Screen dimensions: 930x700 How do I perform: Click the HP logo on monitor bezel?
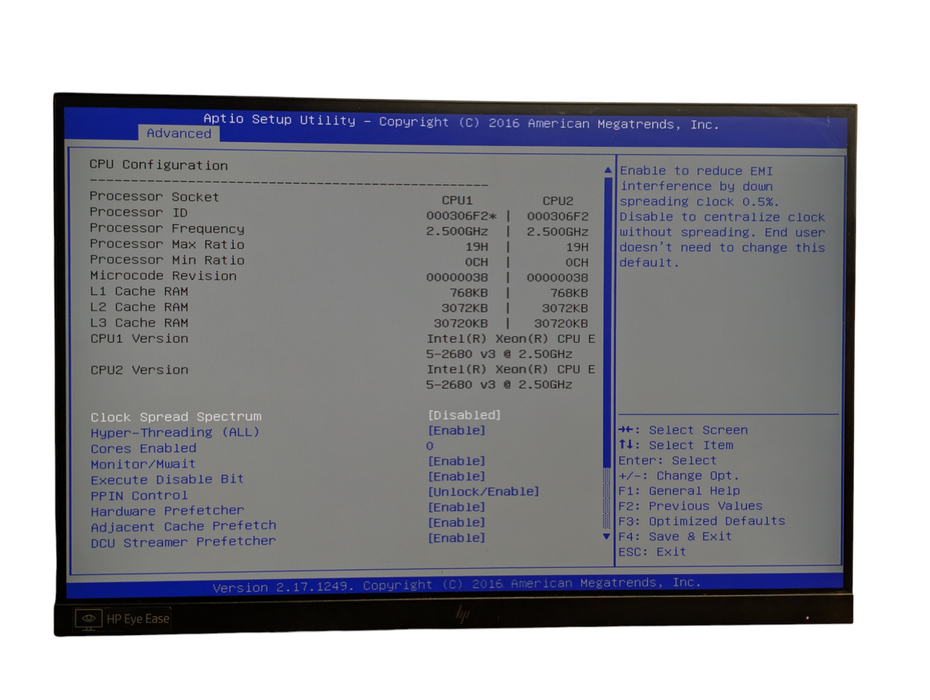pos(463,614)
